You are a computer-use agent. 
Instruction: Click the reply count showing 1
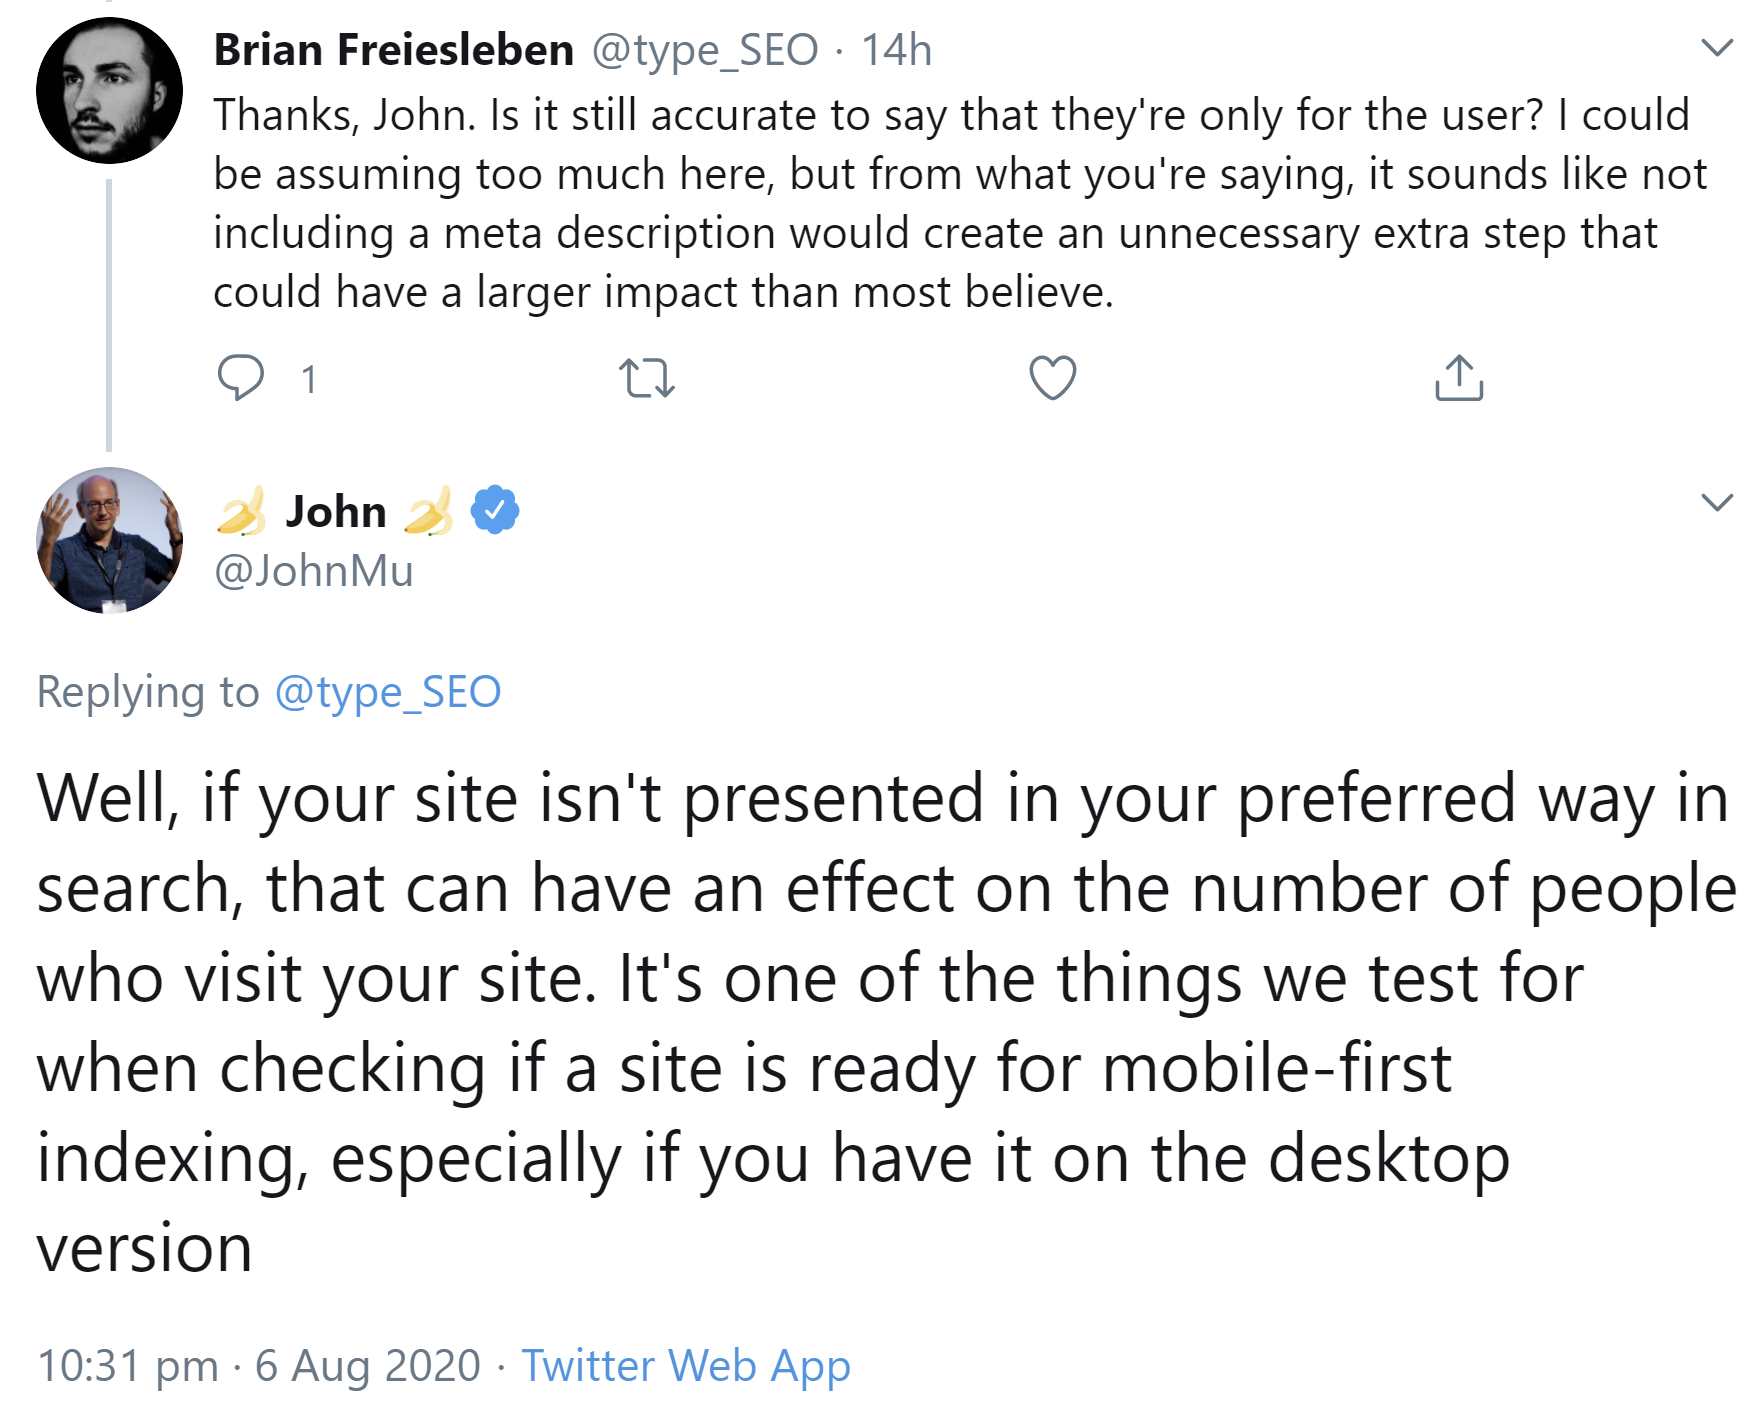(x=310, y=377)
